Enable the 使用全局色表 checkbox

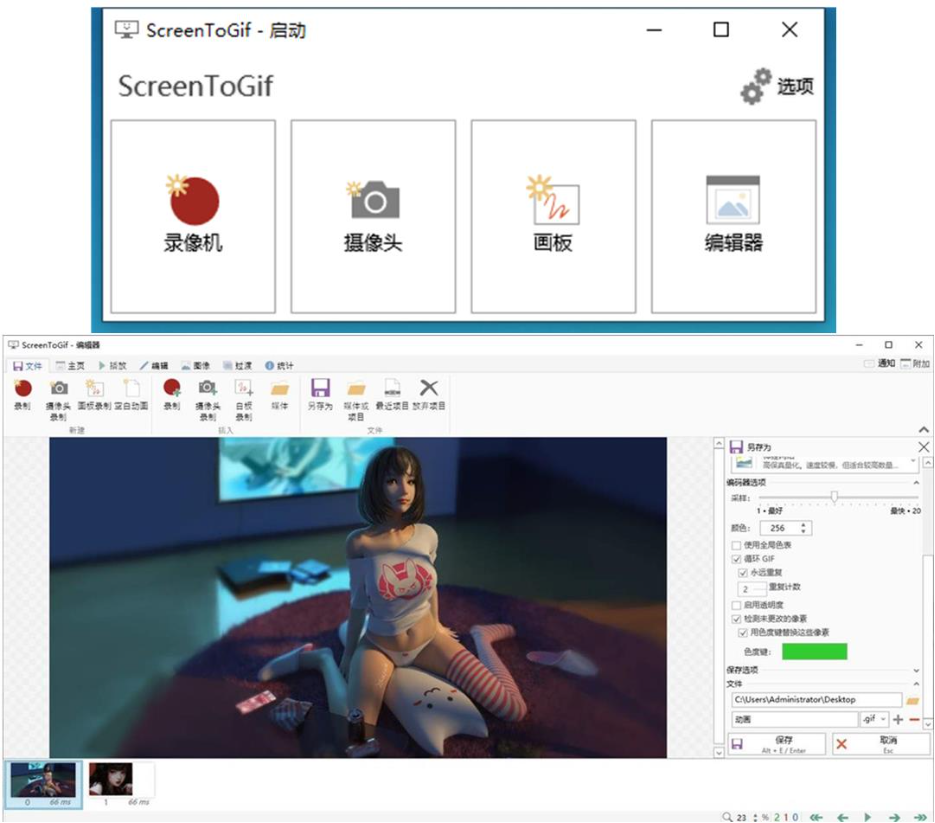[x=737, y=545]
